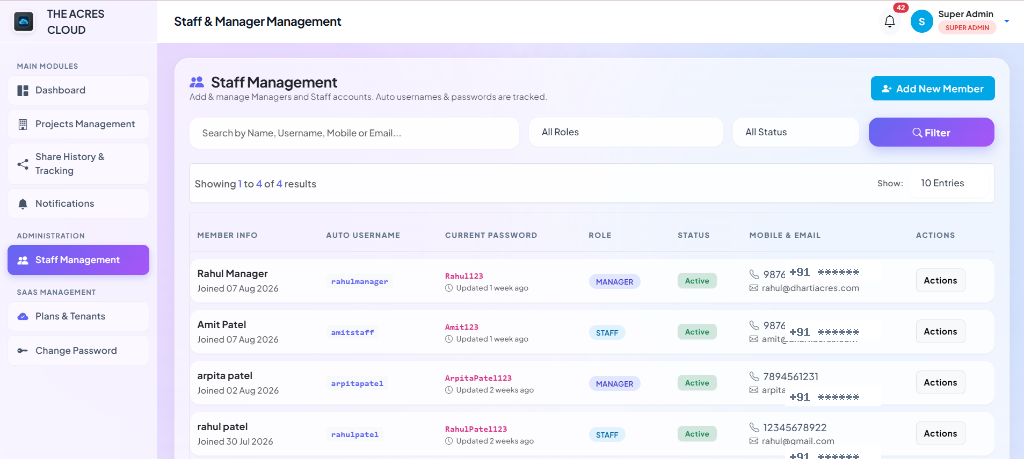Click the envelope icon beside rahul@dhartiacres.com
1024x459 pixels.
point(754,288)
